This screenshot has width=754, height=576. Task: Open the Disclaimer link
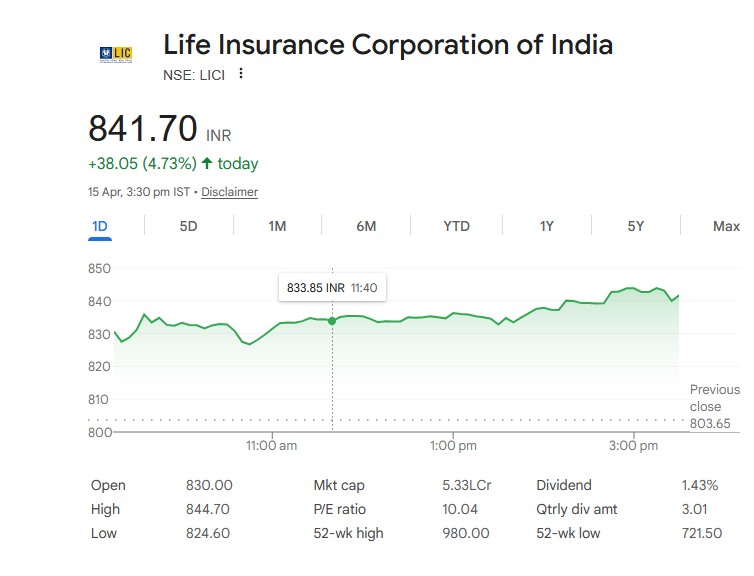[x=229, y=192]
